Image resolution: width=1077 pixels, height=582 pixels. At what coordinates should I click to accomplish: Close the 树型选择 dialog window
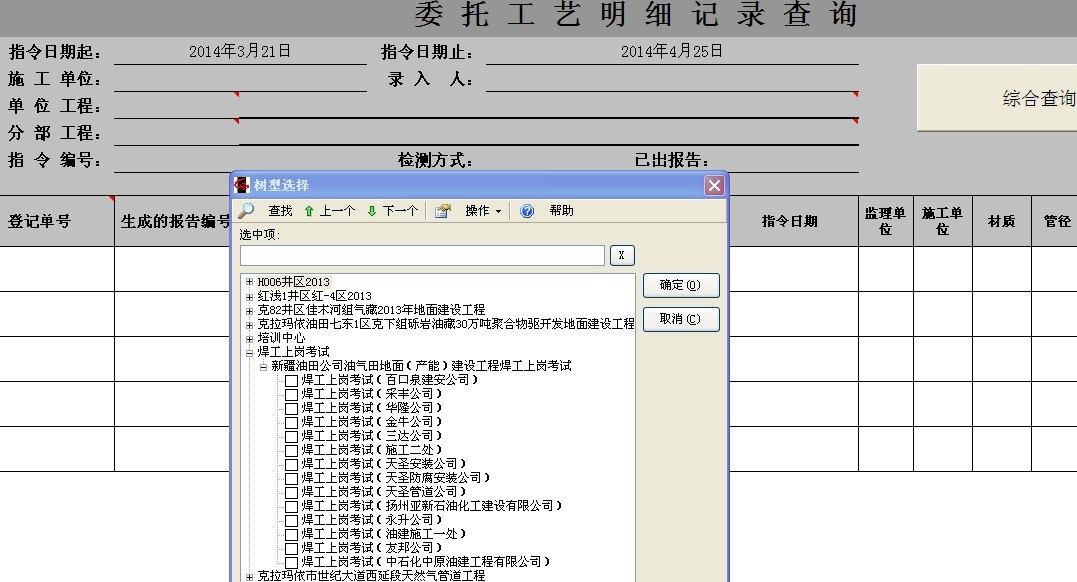coord(714,185)
